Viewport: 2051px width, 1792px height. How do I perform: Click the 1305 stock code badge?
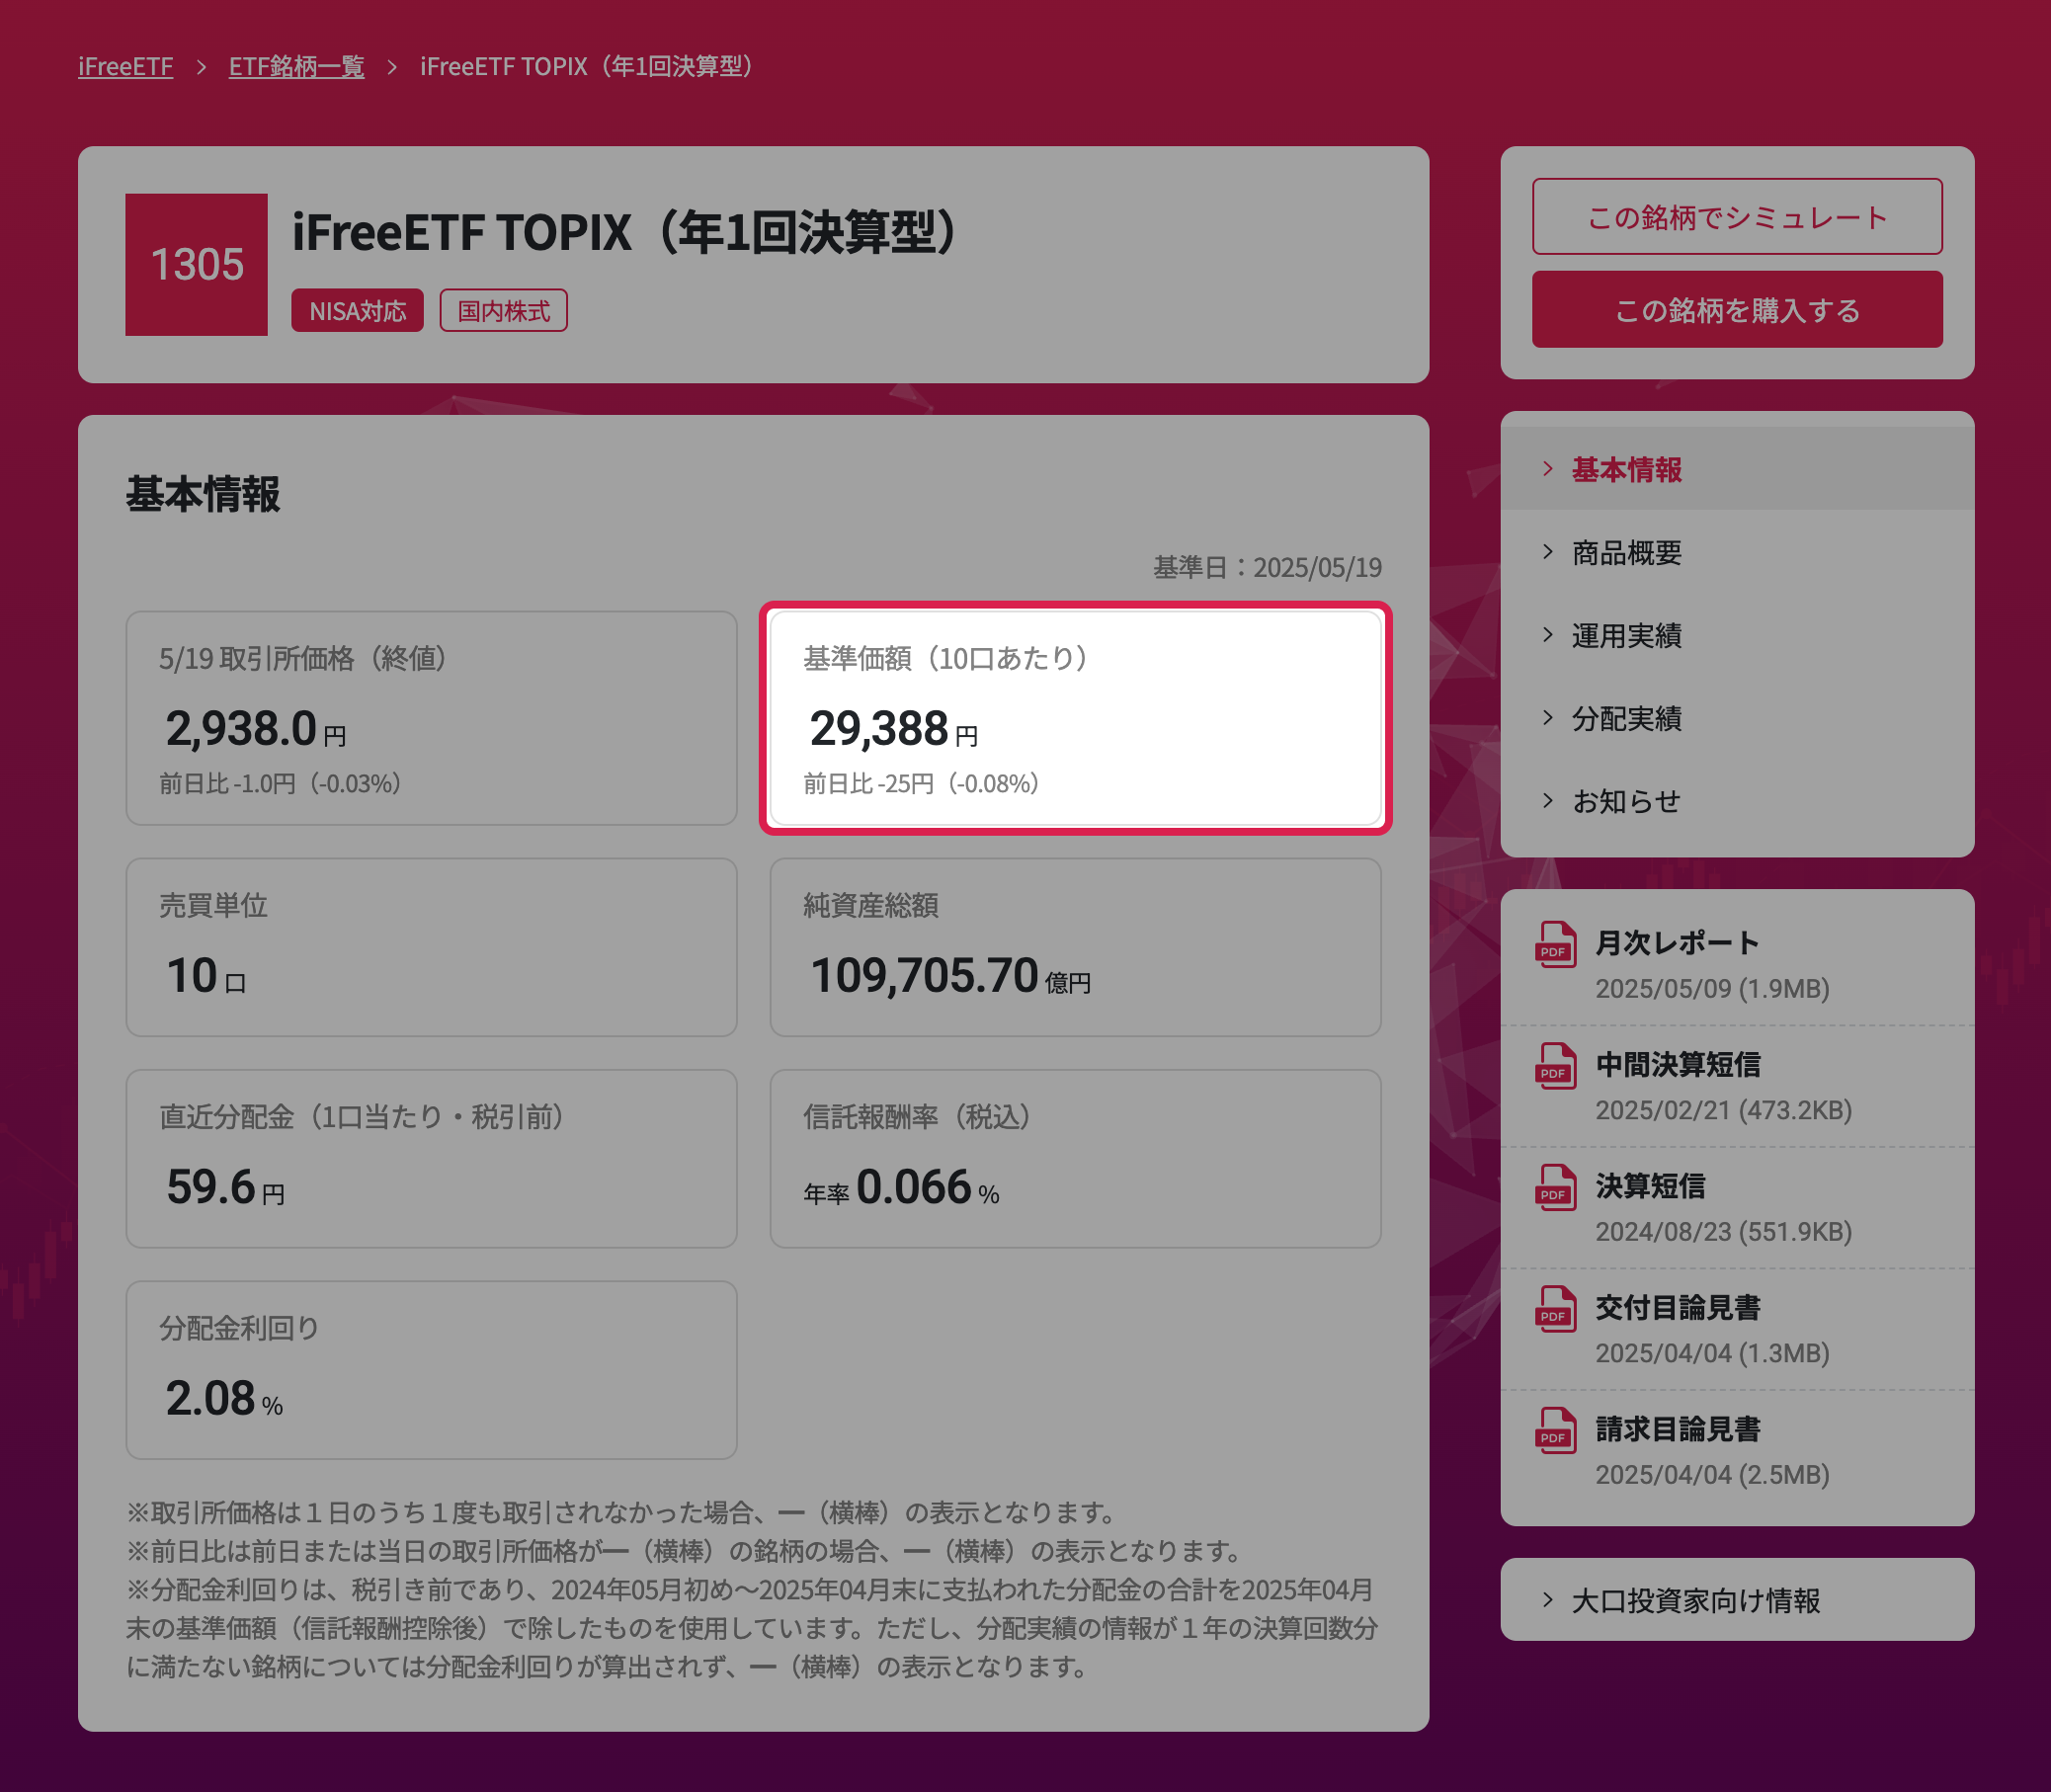(196, 264)
